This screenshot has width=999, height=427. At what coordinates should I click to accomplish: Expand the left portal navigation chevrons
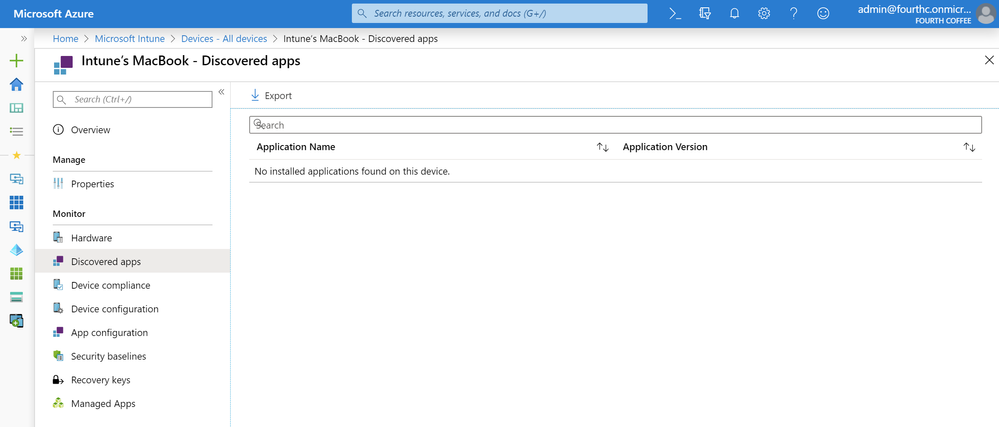point(24,38)
